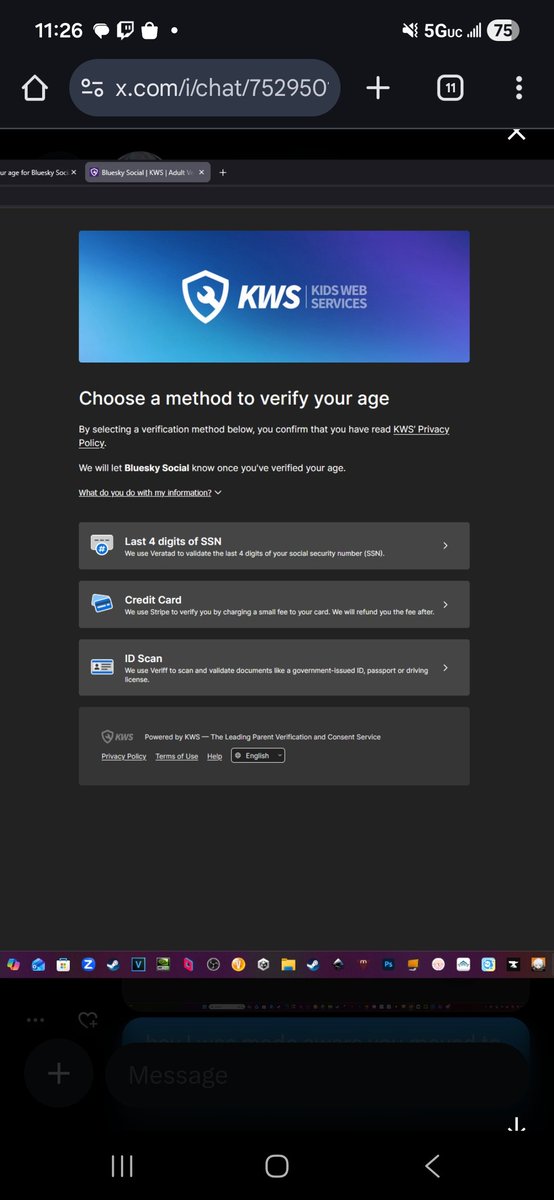The image size is (554, 1200).
Task: Open footer Privacy Policy link
Action: [124, 756]
